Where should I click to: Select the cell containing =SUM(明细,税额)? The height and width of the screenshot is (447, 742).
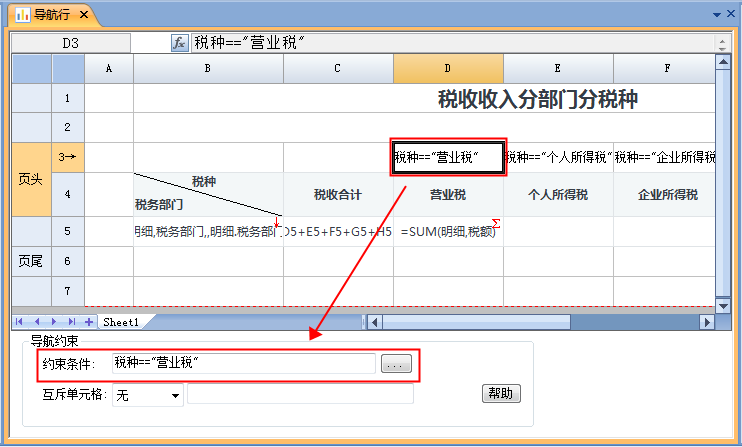pos(448,232)
